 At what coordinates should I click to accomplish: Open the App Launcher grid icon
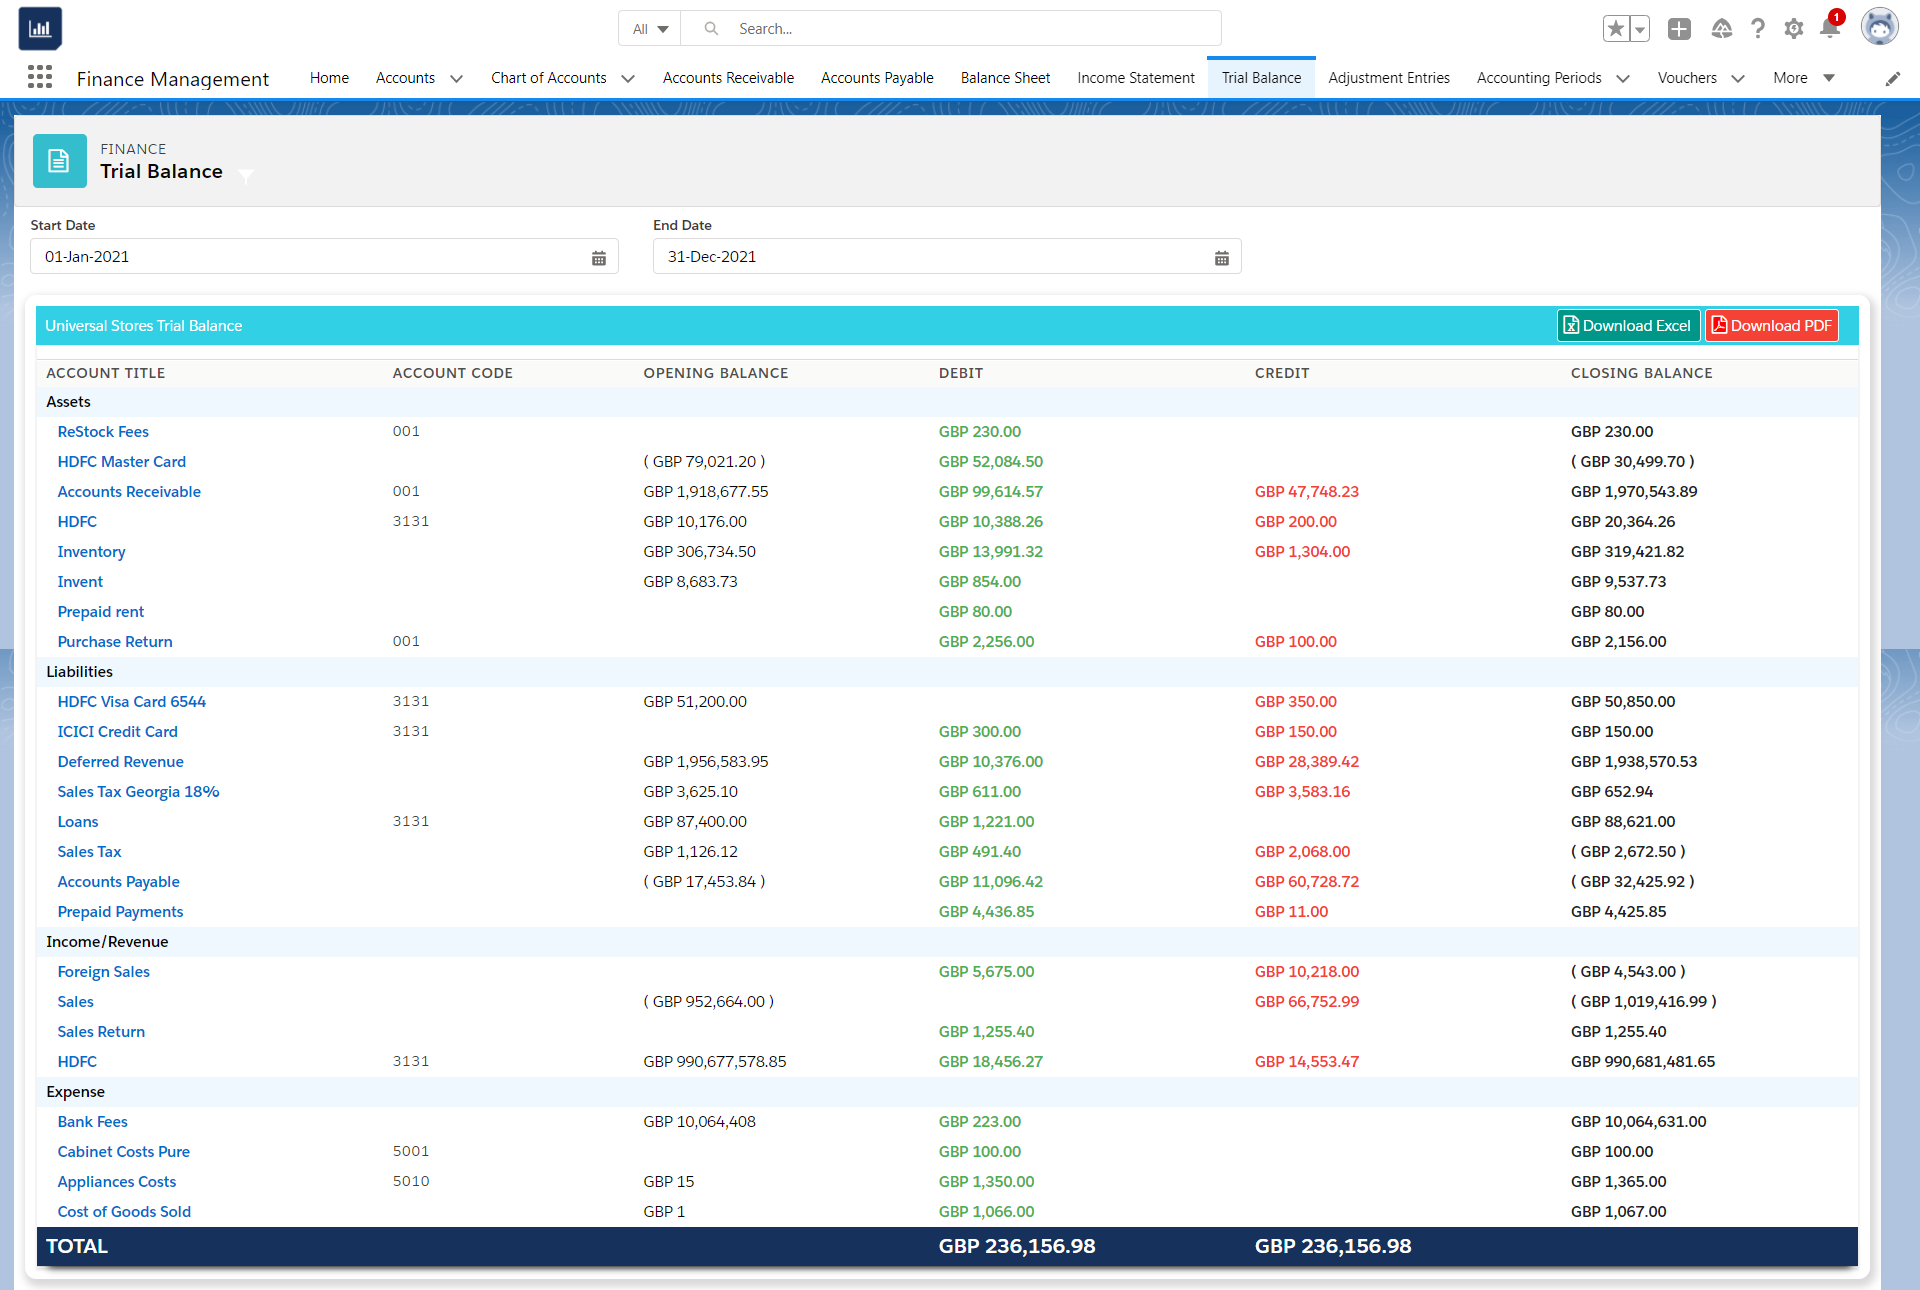(40, 77)
